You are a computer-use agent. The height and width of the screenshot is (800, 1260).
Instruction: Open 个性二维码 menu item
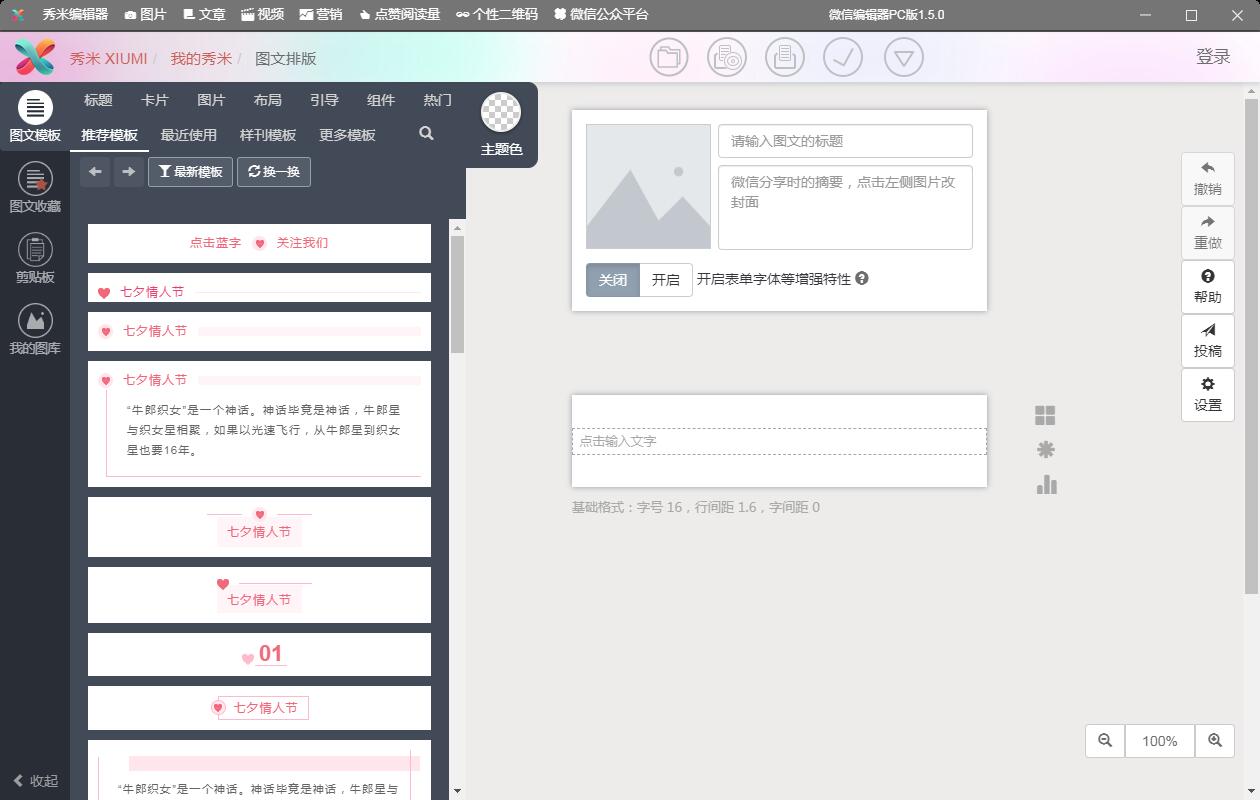[497, 14]
